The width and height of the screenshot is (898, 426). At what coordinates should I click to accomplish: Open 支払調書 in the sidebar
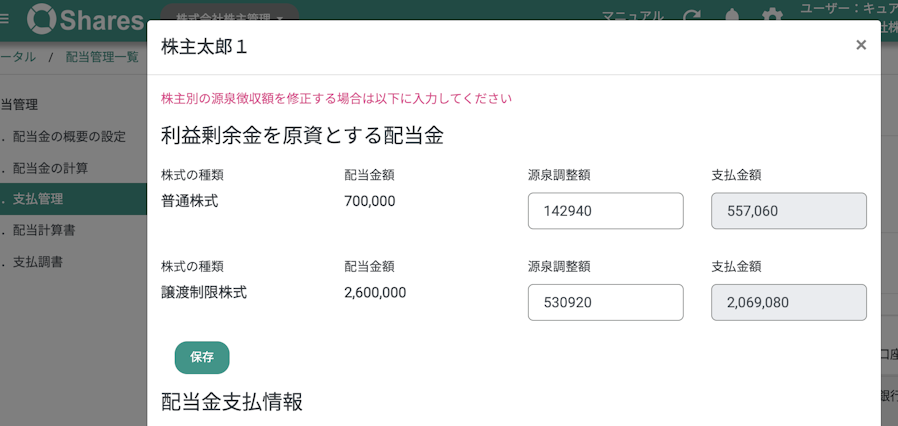coord(37,262)
